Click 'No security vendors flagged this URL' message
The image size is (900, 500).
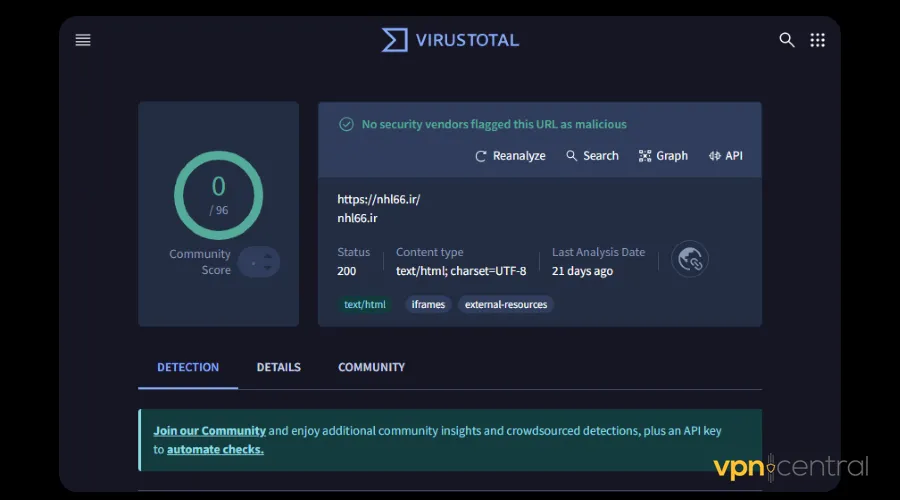click(x=494, y=124)
